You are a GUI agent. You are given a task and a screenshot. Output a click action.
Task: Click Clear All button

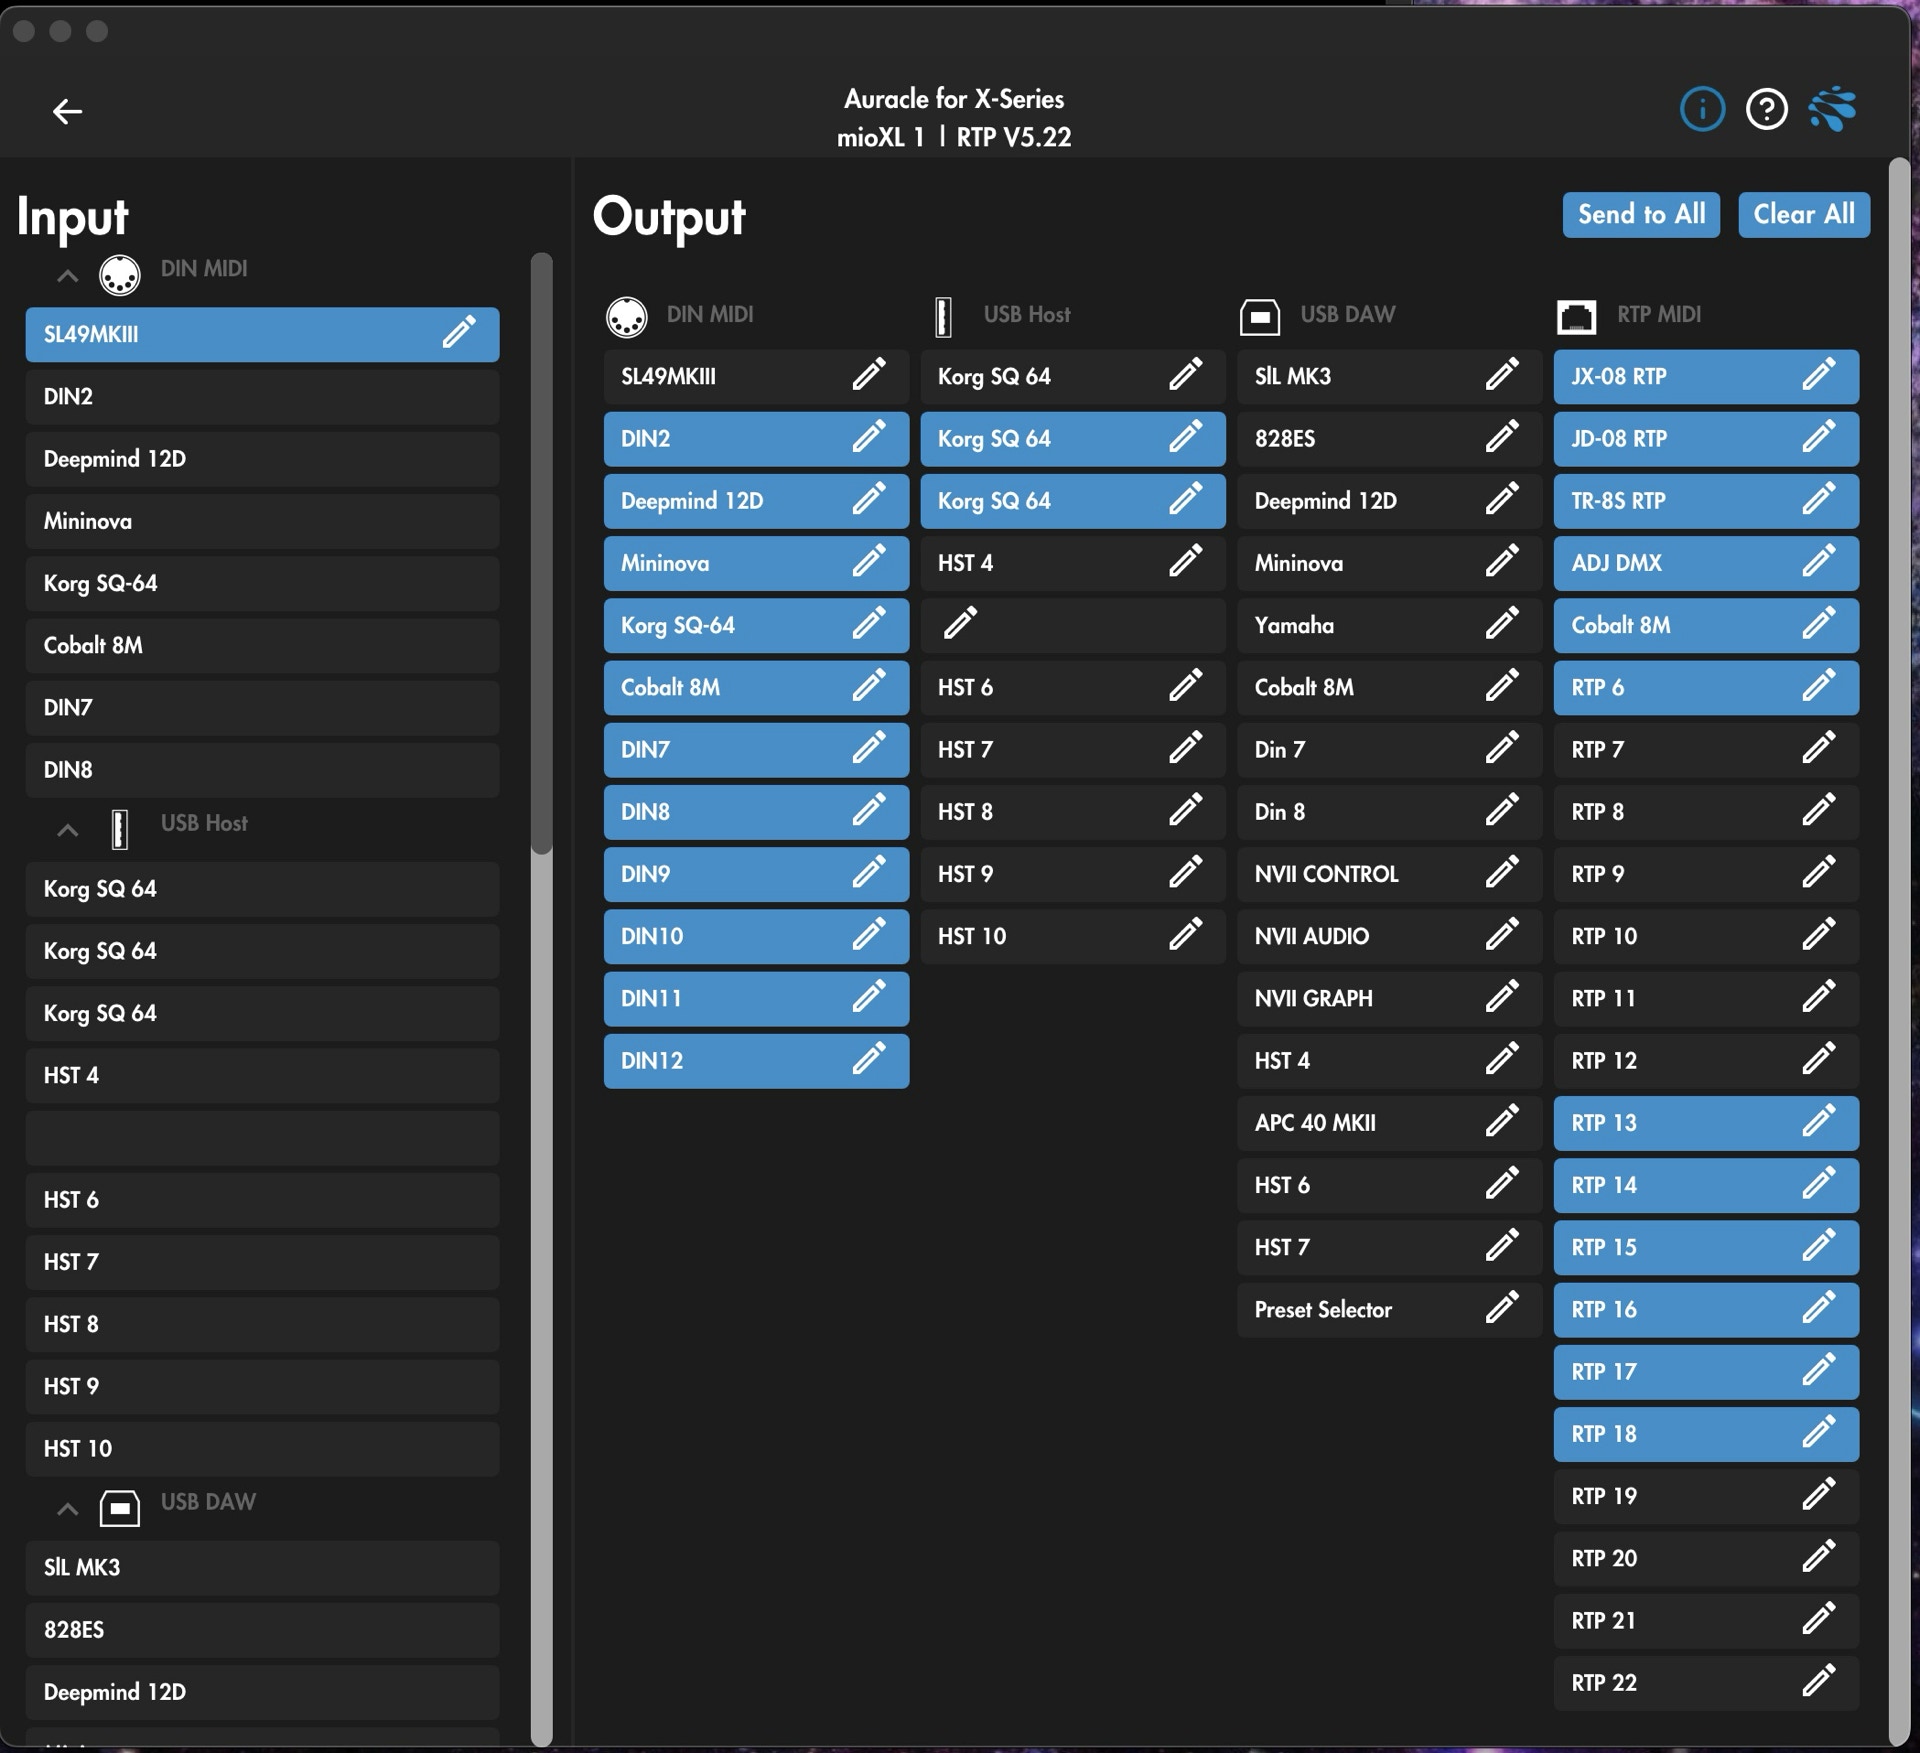(x=1804, y=214)
